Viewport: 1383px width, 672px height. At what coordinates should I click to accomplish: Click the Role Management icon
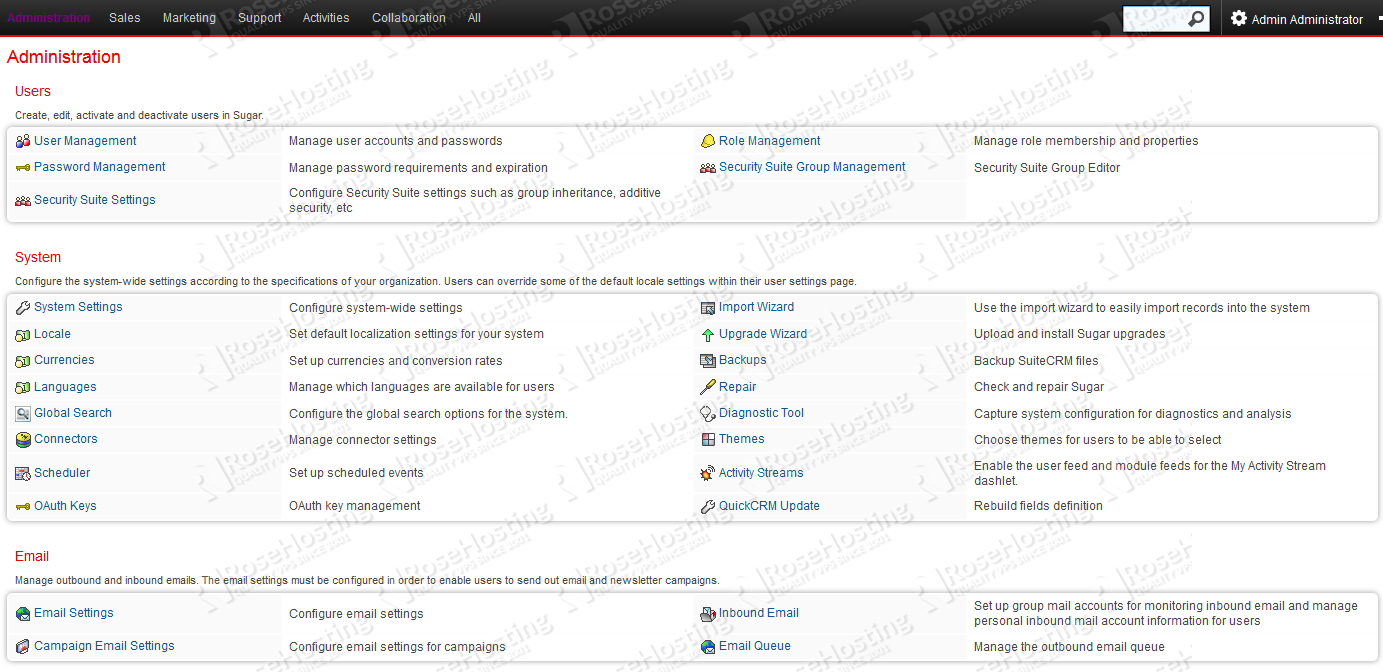point(708,141)
